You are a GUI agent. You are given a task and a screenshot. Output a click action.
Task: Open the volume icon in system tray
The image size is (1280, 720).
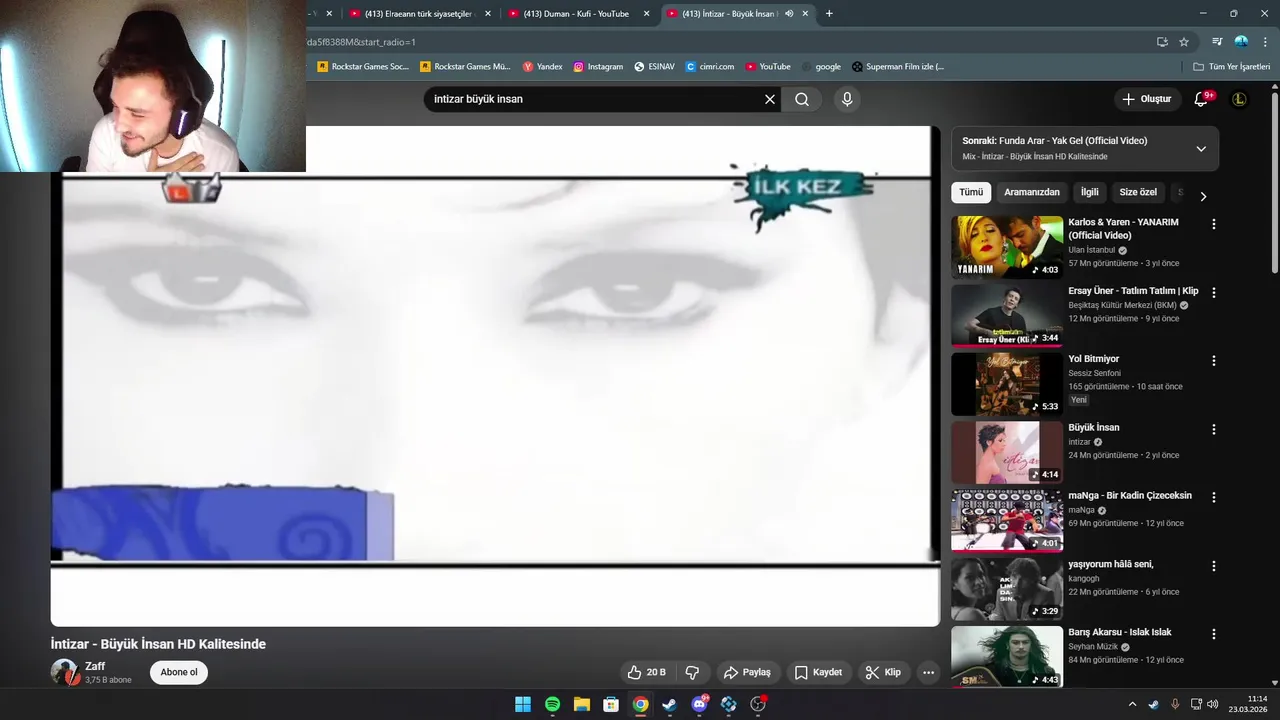pos(1213,704)
